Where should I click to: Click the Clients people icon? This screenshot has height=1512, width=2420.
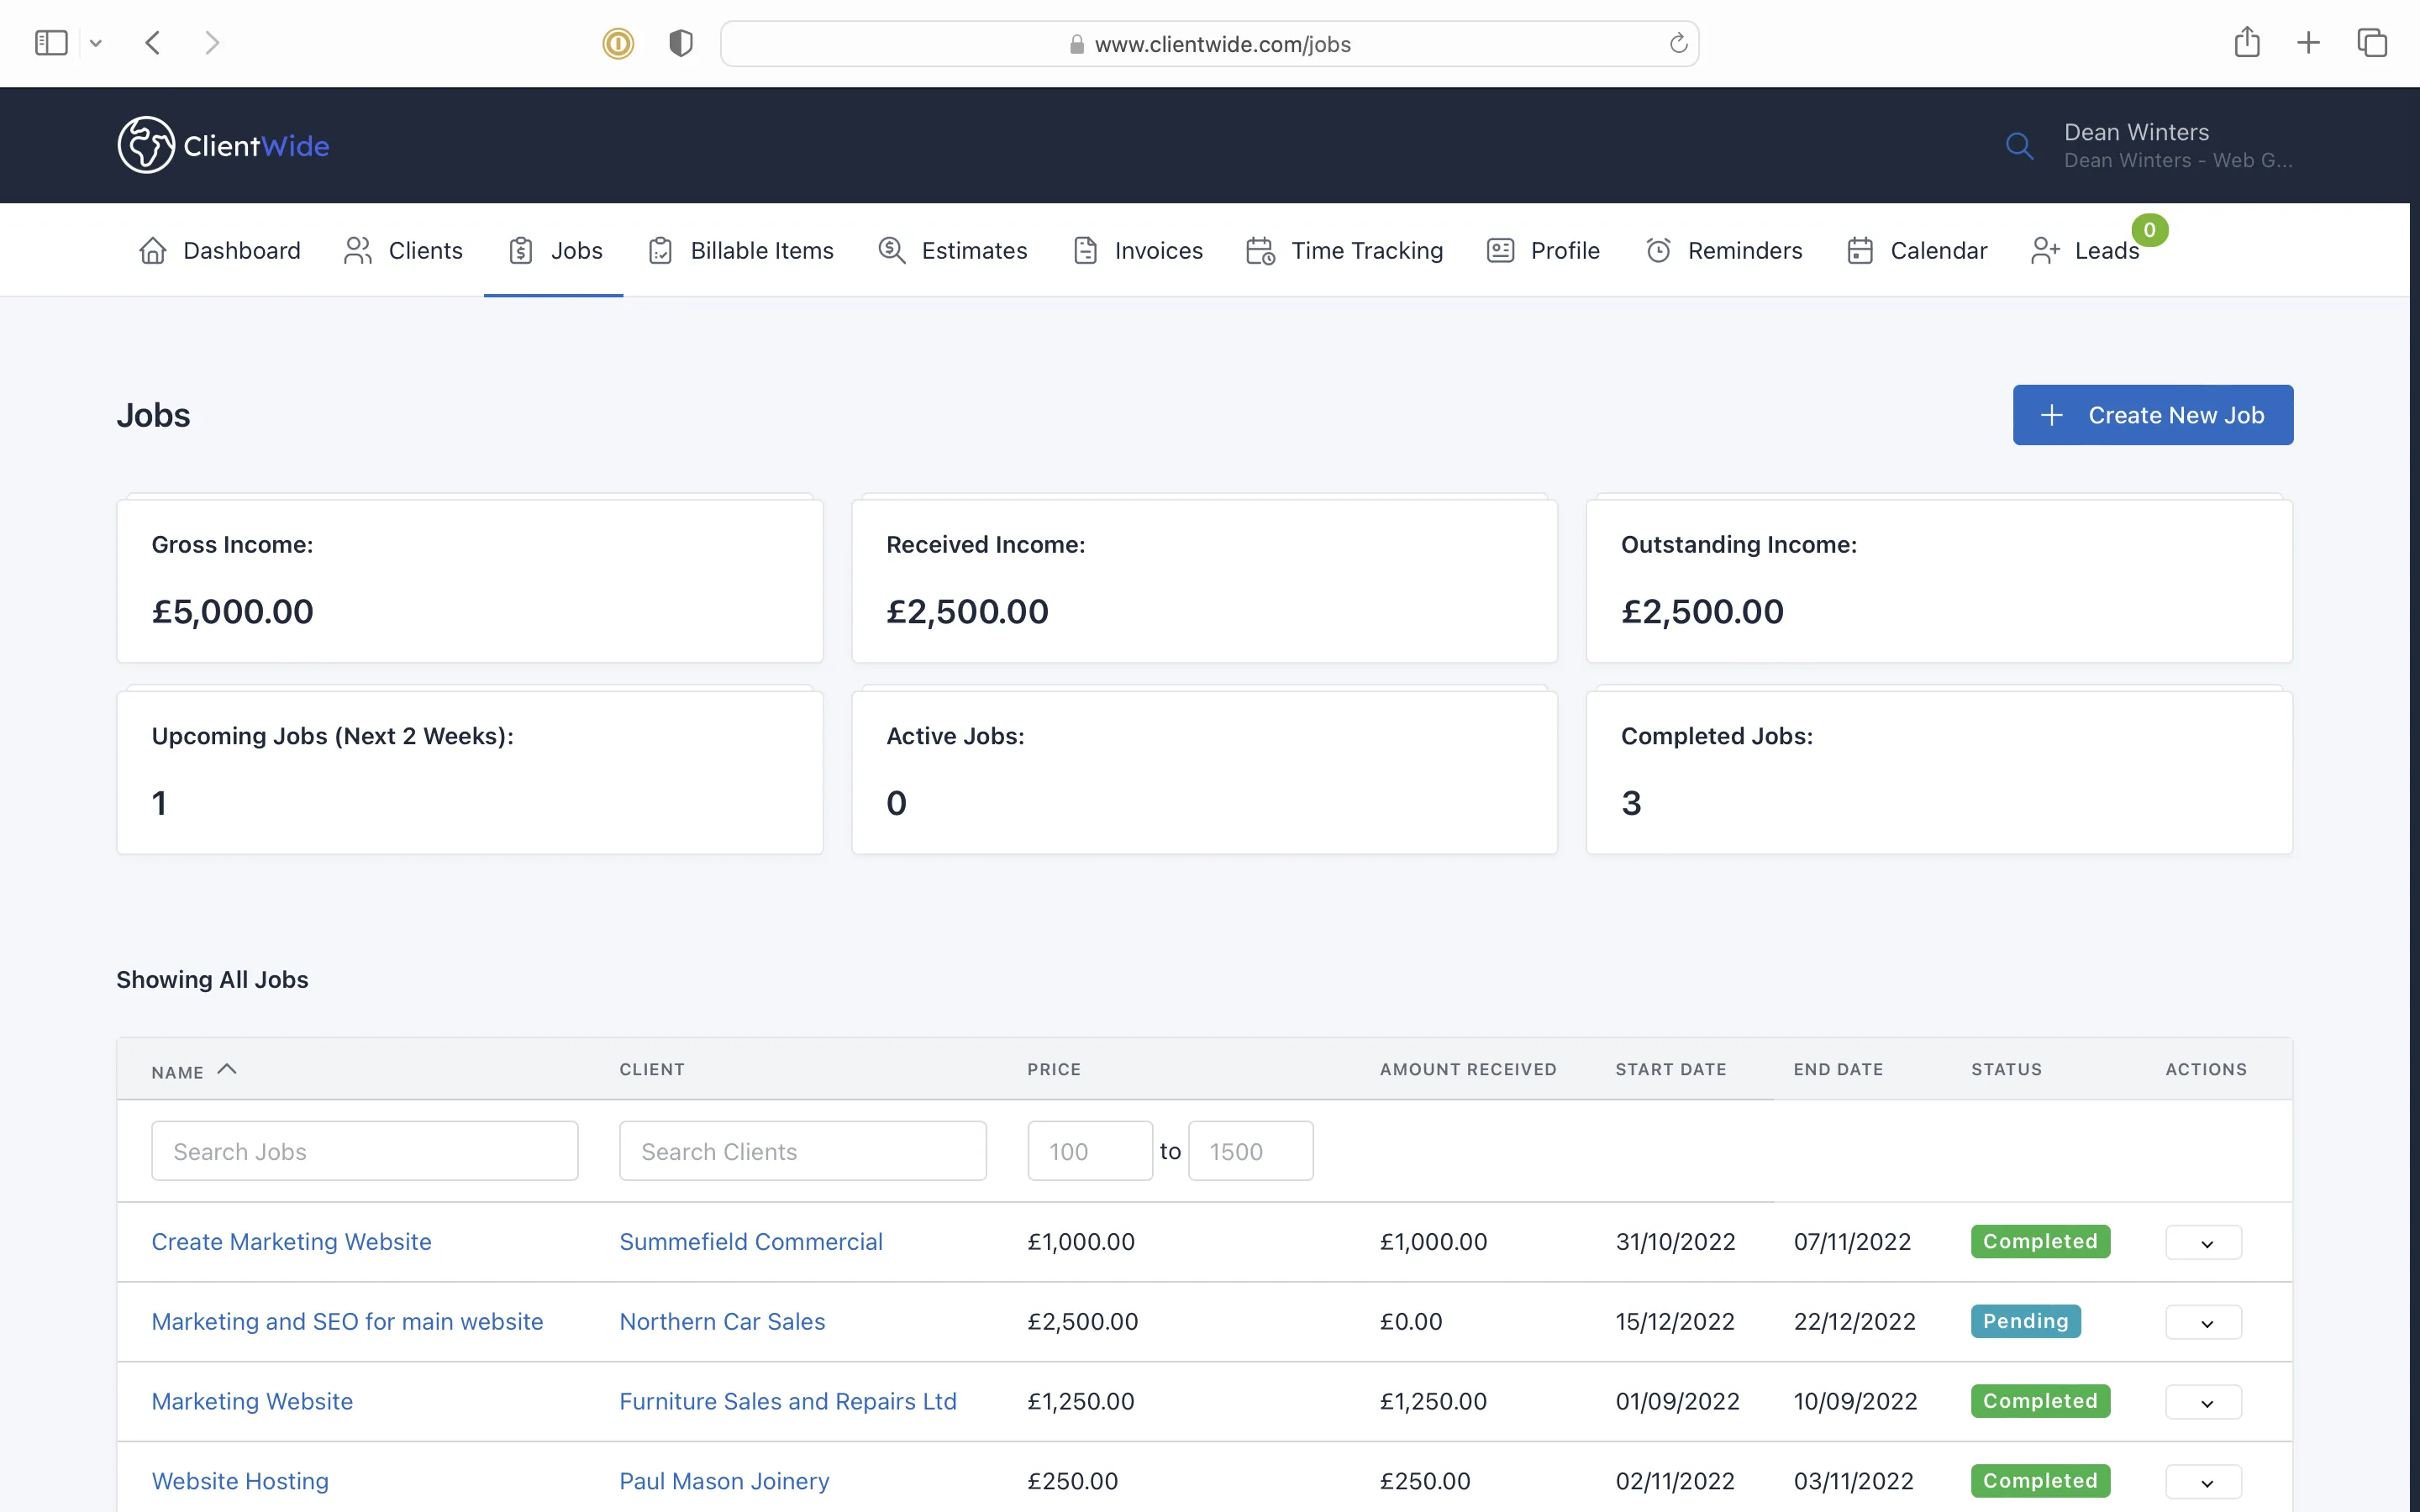pos(358,250)
